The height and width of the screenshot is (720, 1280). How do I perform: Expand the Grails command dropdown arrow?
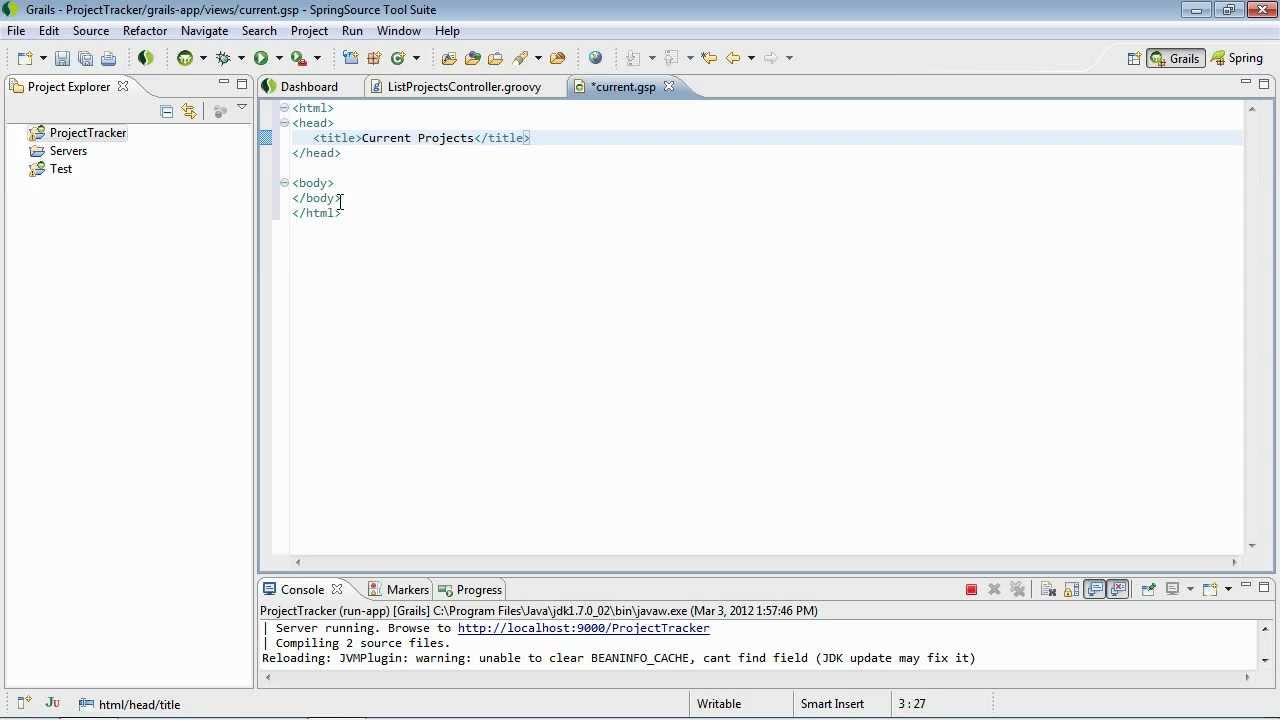[203, 58]
